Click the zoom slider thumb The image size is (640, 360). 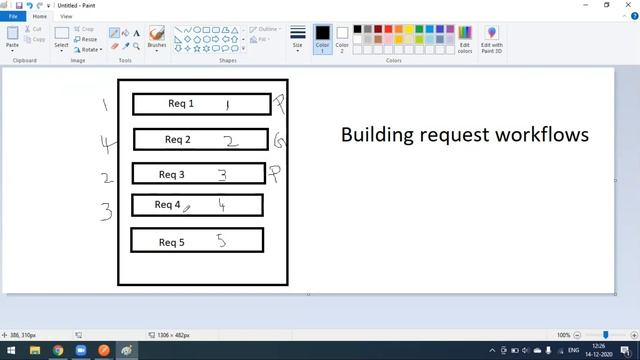coord(606,335)
